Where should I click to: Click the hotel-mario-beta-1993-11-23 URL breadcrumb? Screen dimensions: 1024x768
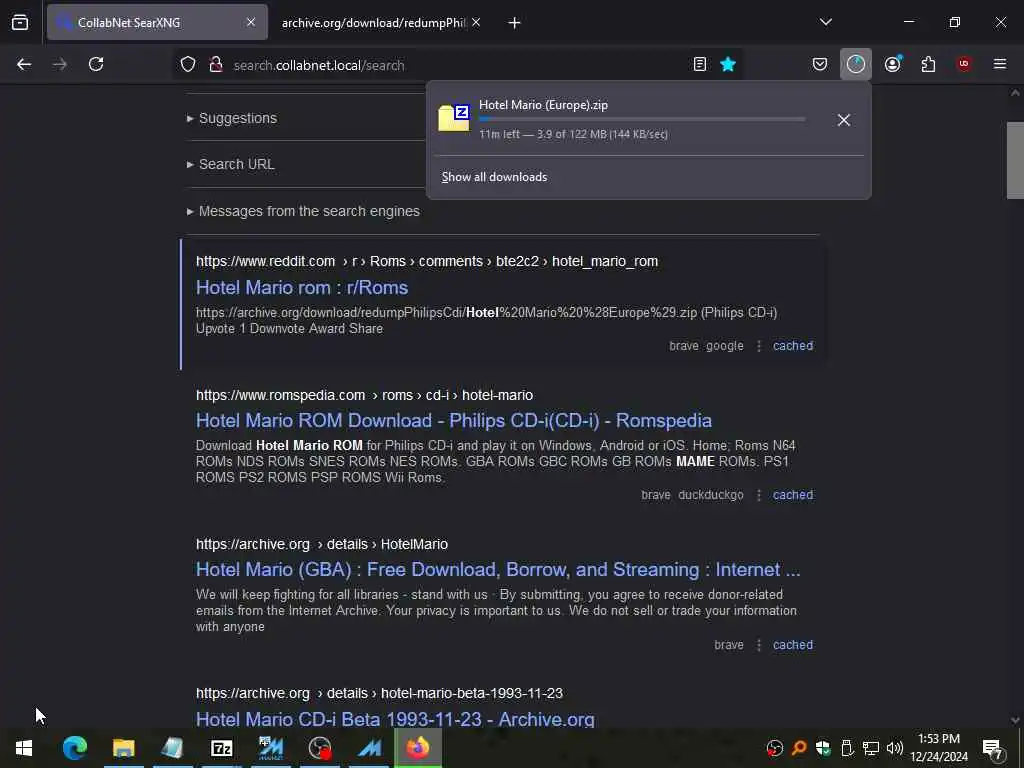click(x=379, y=693)
